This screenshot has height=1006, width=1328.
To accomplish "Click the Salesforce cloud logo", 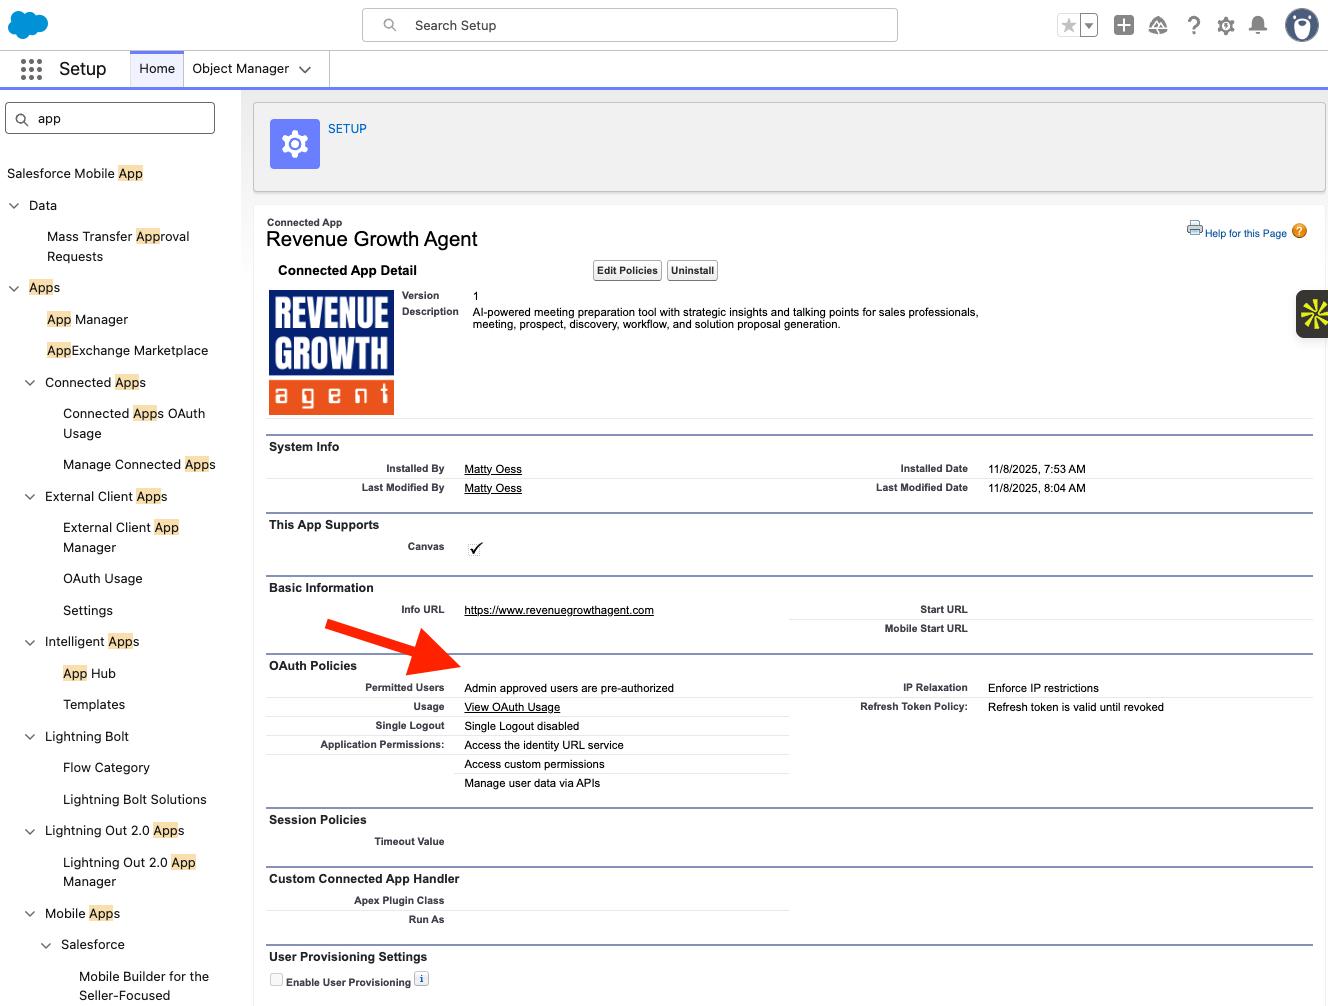I will pos(27,24).
